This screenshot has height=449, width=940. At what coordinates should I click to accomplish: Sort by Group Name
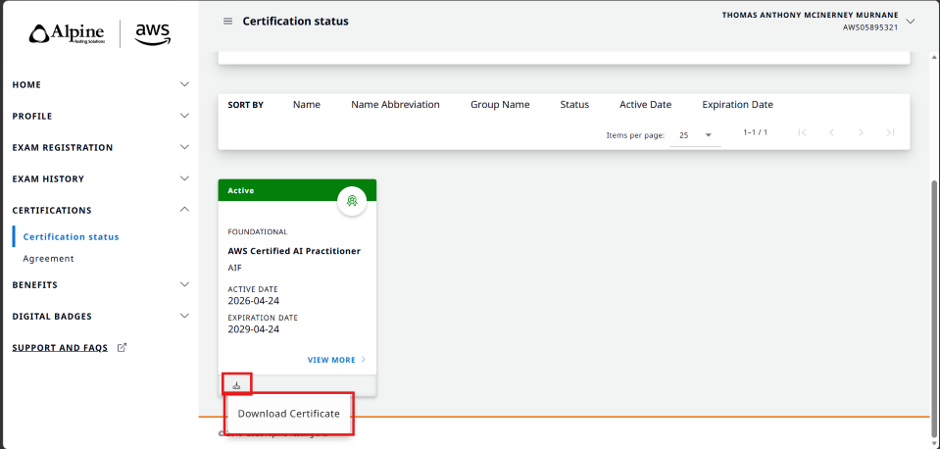[500, 104]
